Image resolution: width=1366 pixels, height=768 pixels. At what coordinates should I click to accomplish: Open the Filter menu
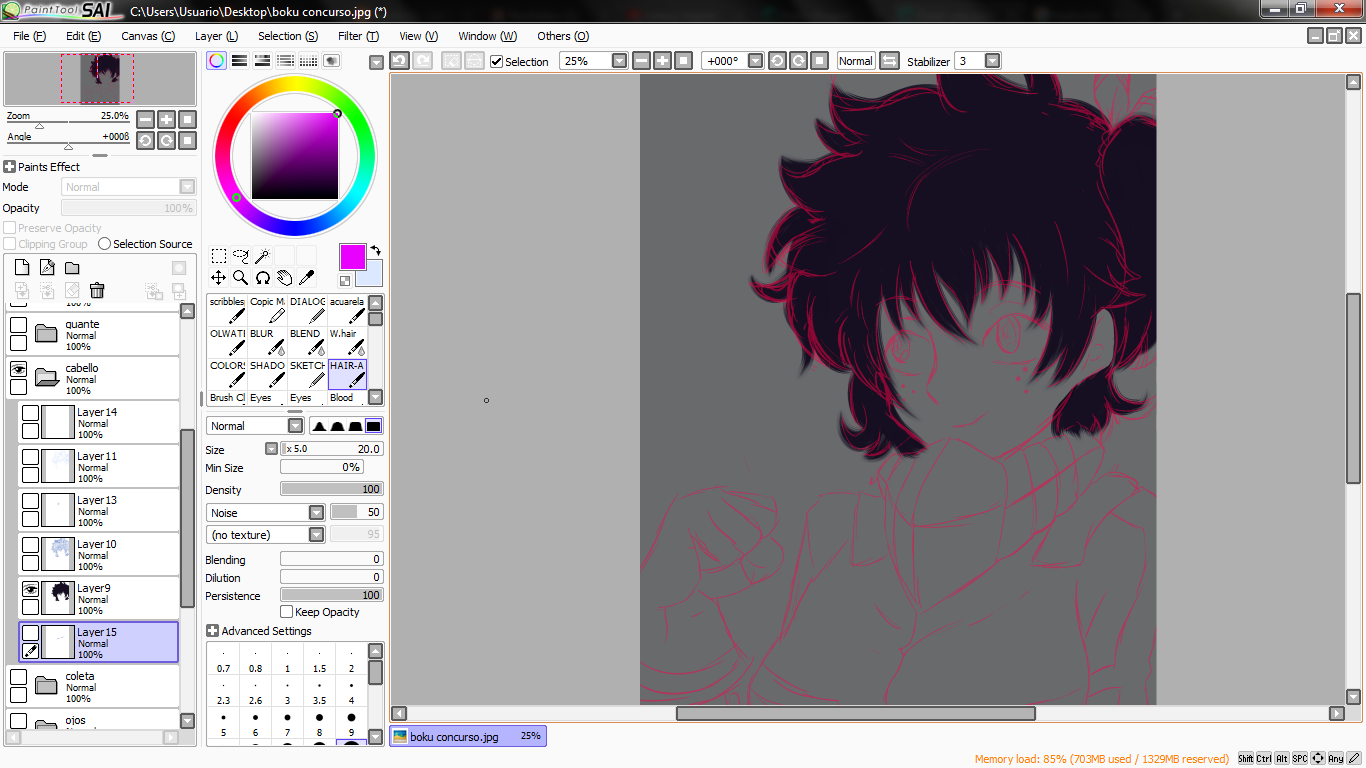click(358, 36)
